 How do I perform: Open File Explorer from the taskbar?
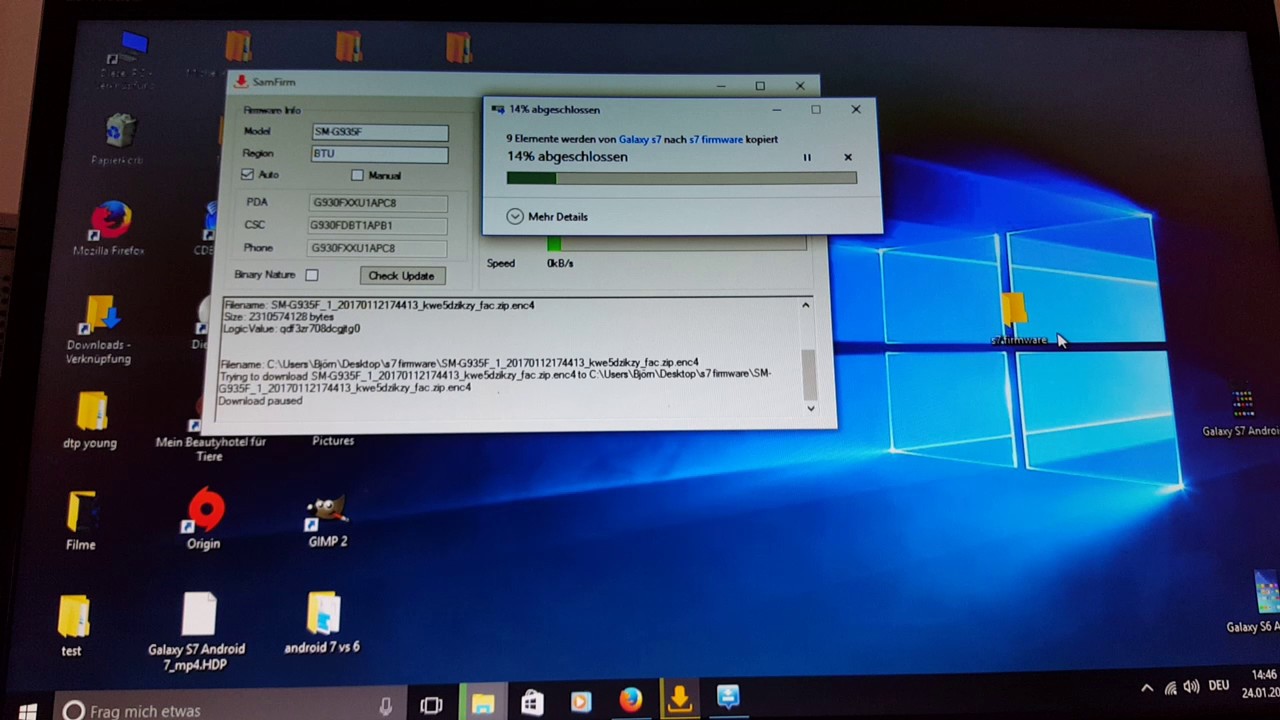tap(482, 704)
